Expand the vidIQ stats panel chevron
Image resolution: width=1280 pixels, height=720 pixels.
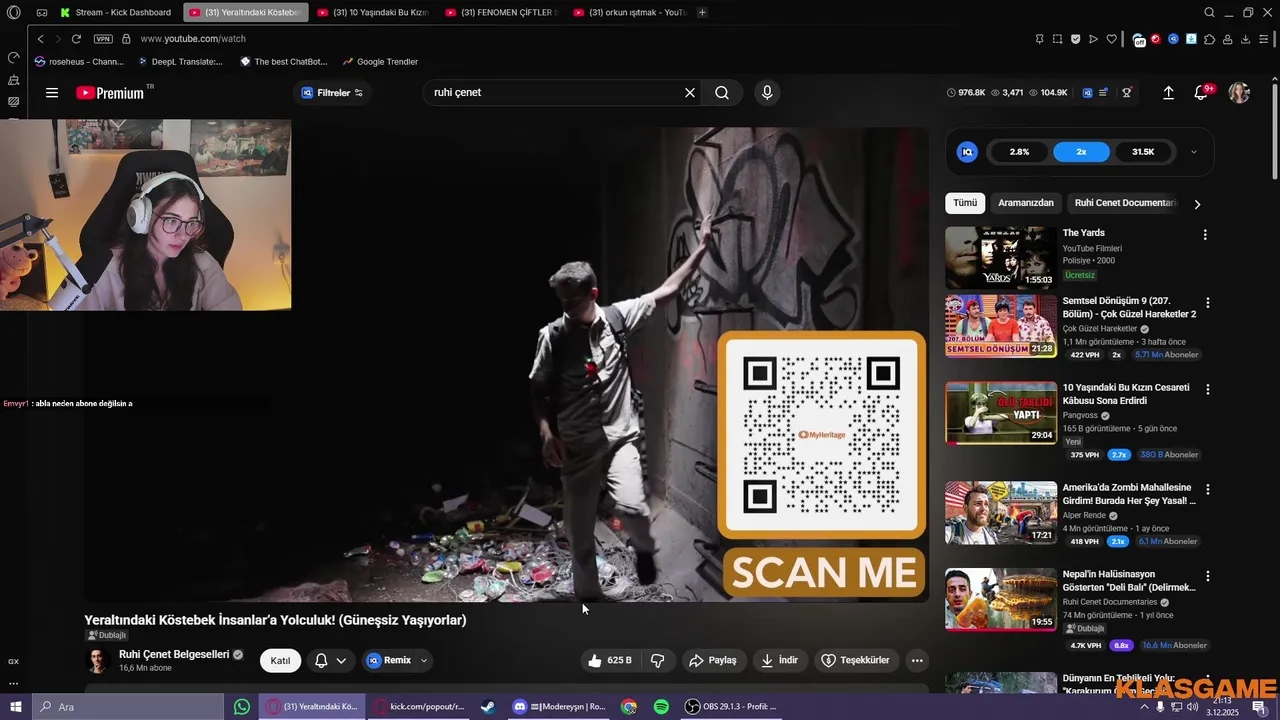(x=1193, y=152)
